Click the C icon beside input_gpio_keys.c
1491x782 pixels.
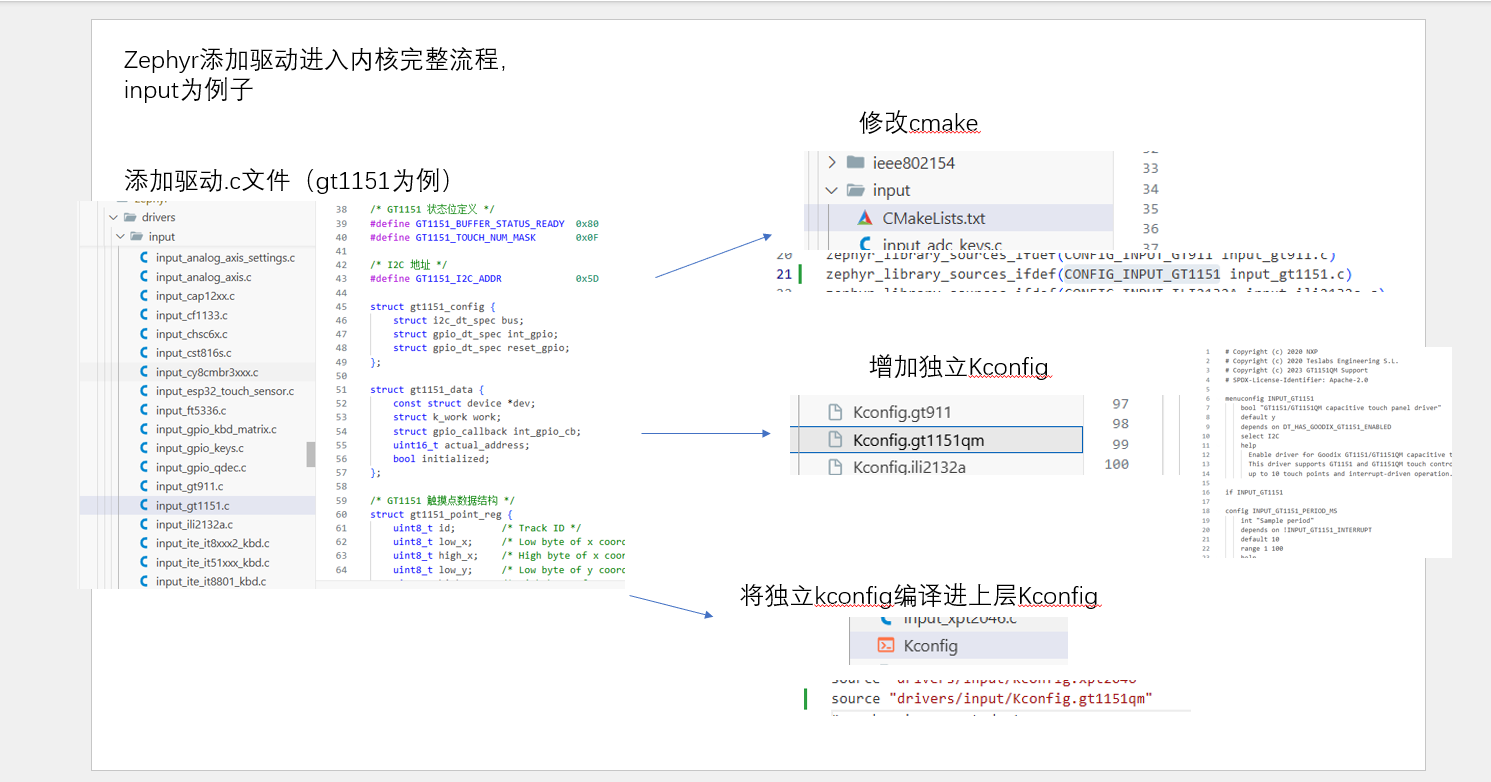point(146,448)
